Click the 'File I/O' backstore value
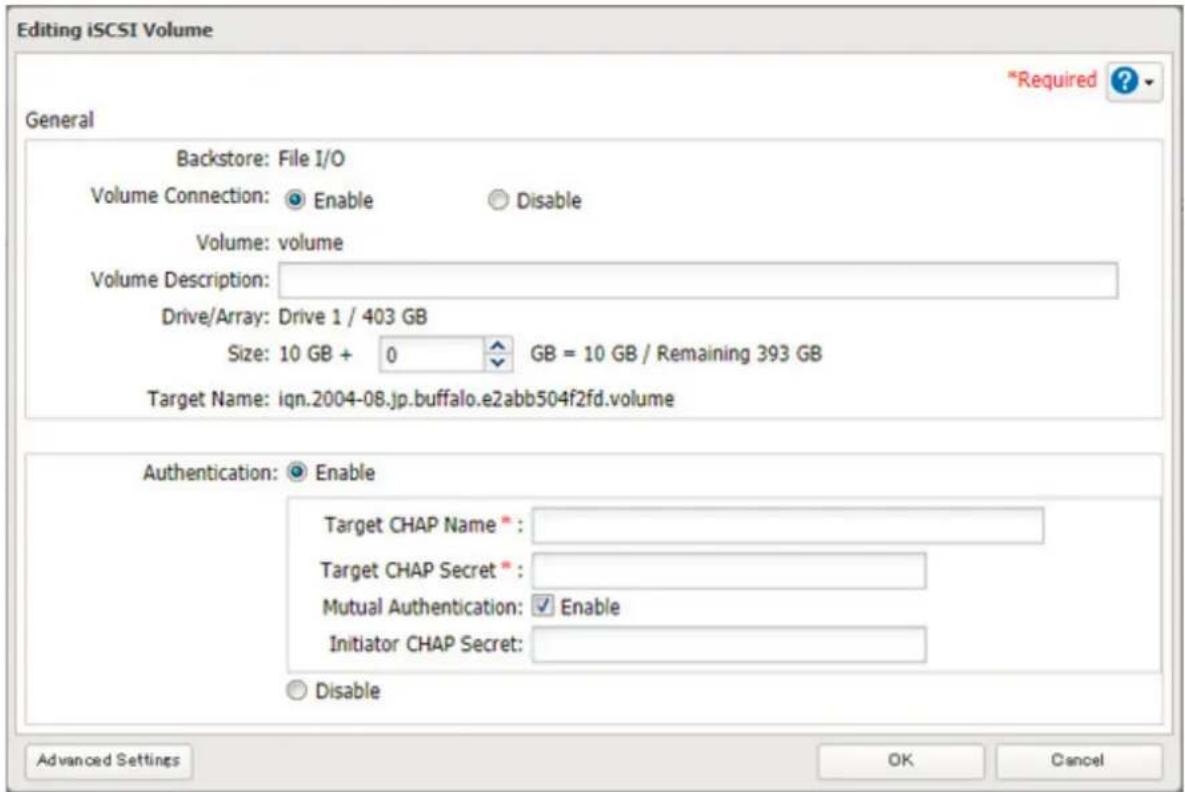The image size is (1185, 792). pyautogui.click(x=311, y=159)
